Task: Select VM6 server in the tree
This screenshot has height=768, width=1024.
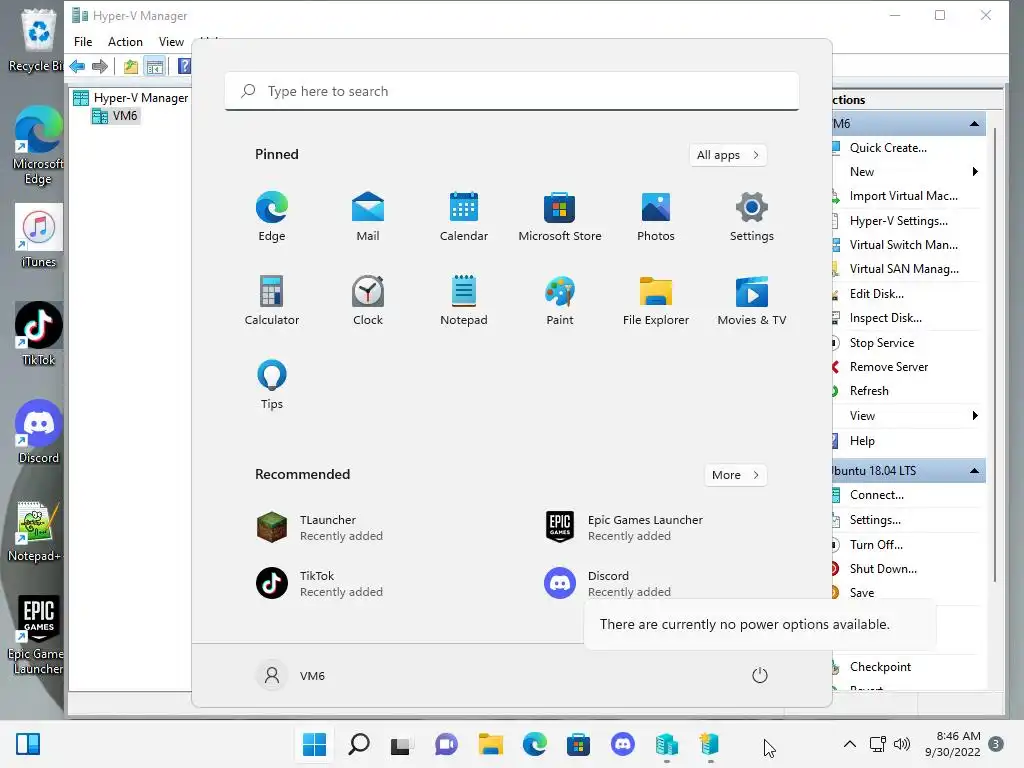Action: point(118,116)
